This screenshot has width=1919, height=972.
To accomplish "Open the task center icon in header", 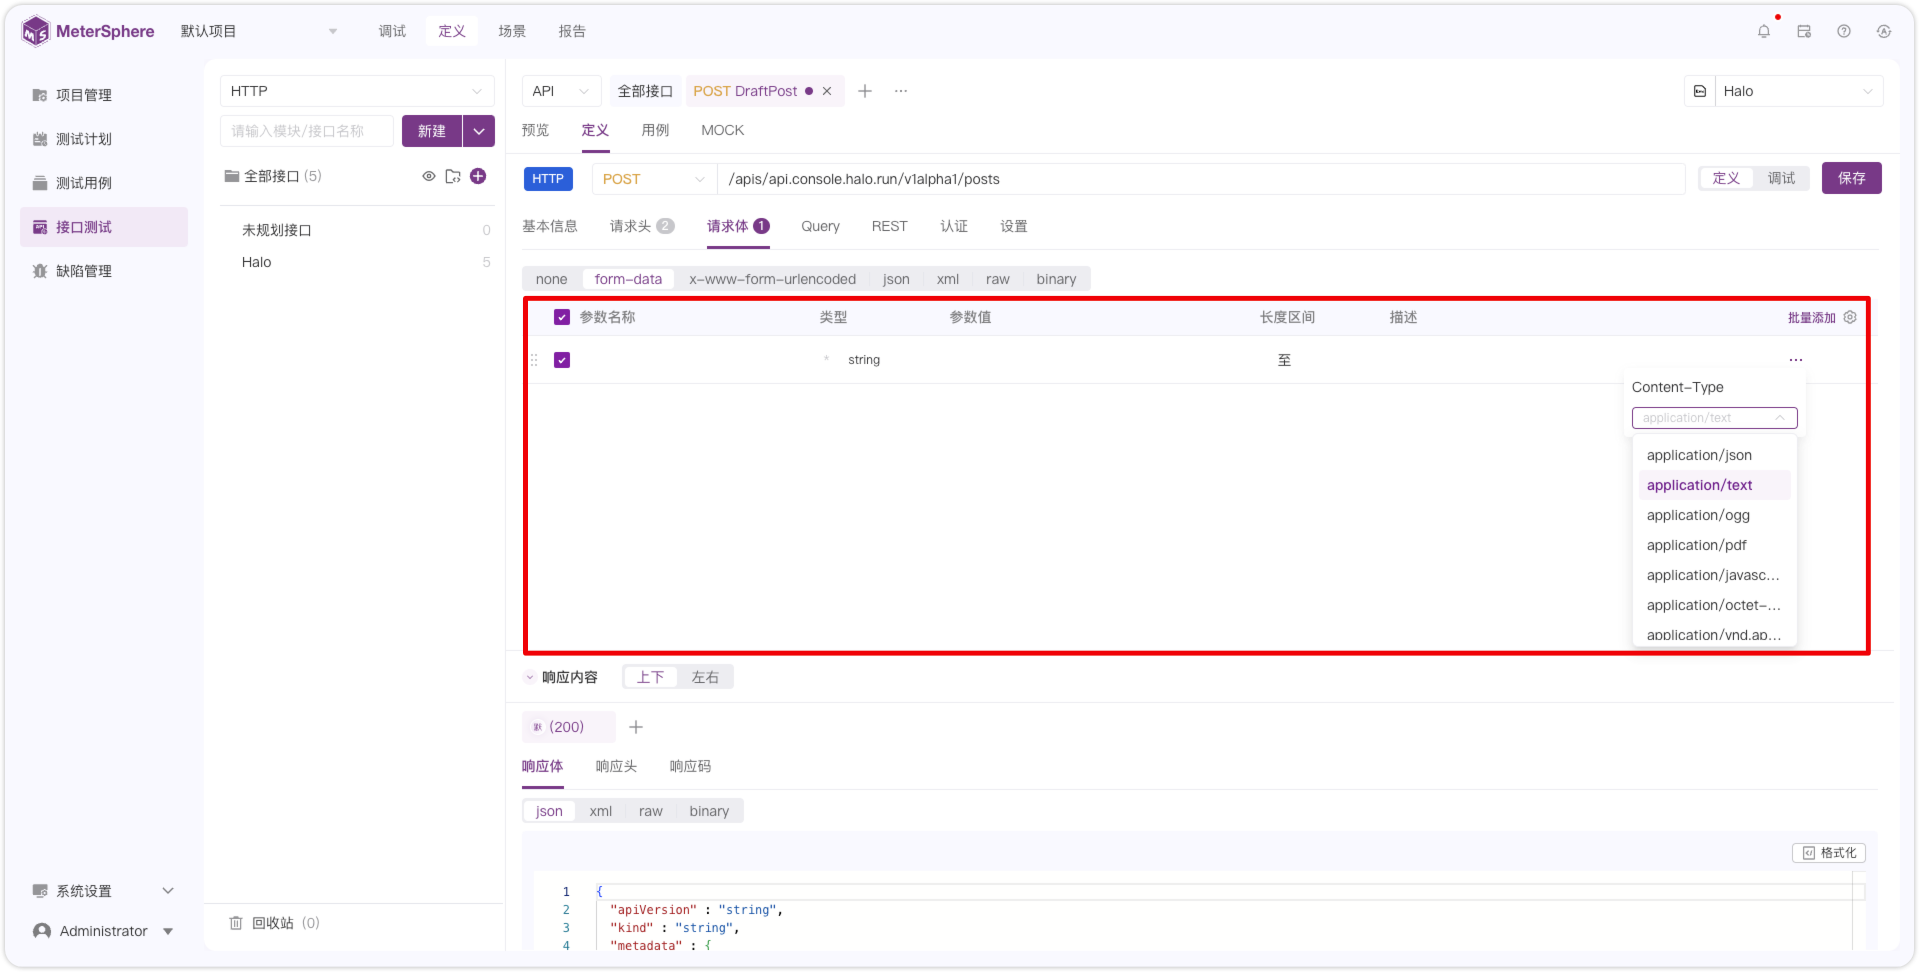I will tap(1804, 31).
